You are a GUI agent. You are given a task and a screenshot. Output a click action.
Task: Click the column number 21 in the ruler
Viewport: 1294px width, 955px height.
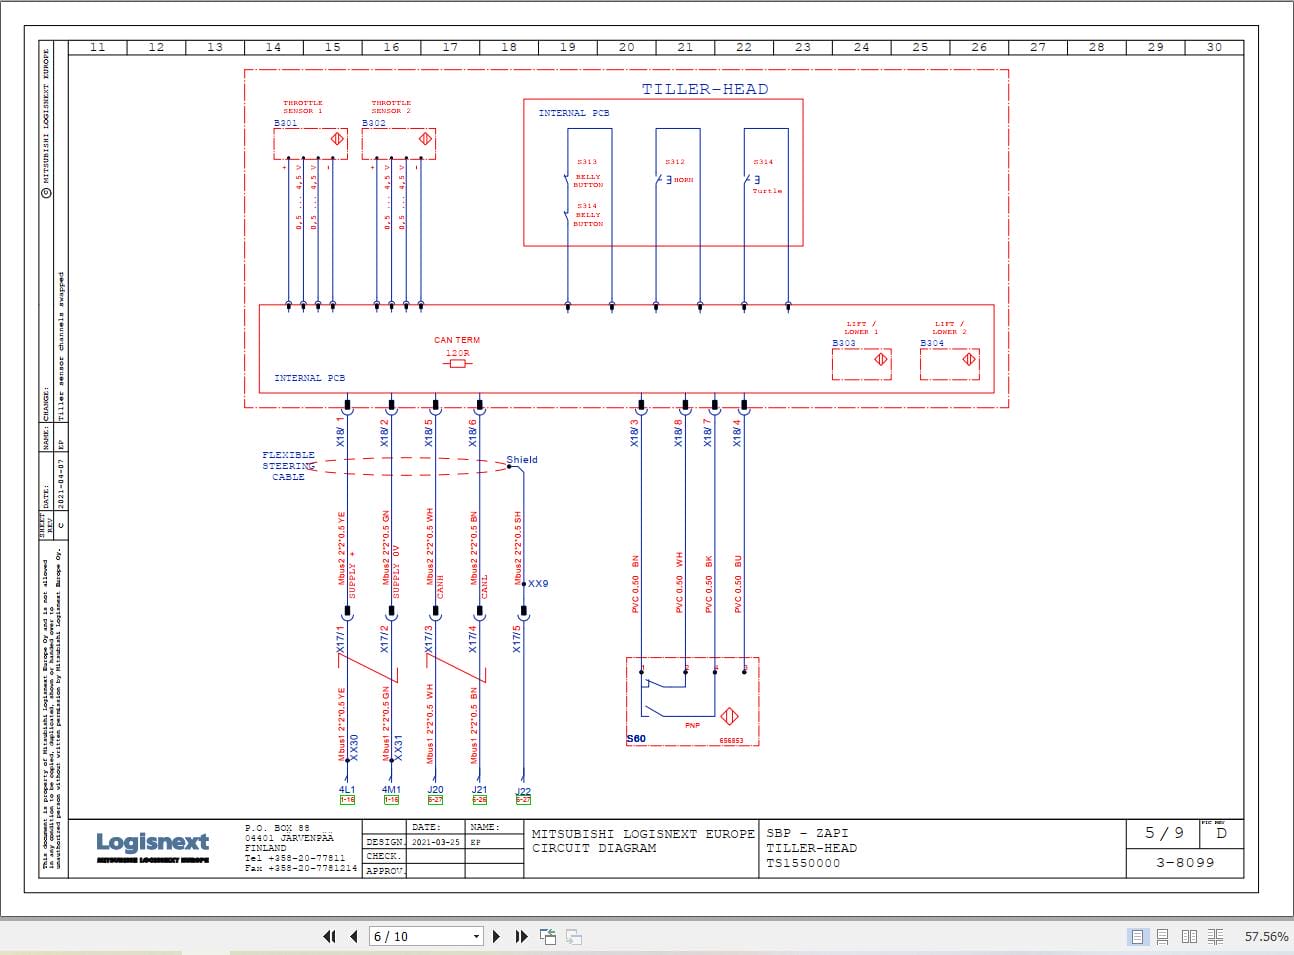click(685, 47)
